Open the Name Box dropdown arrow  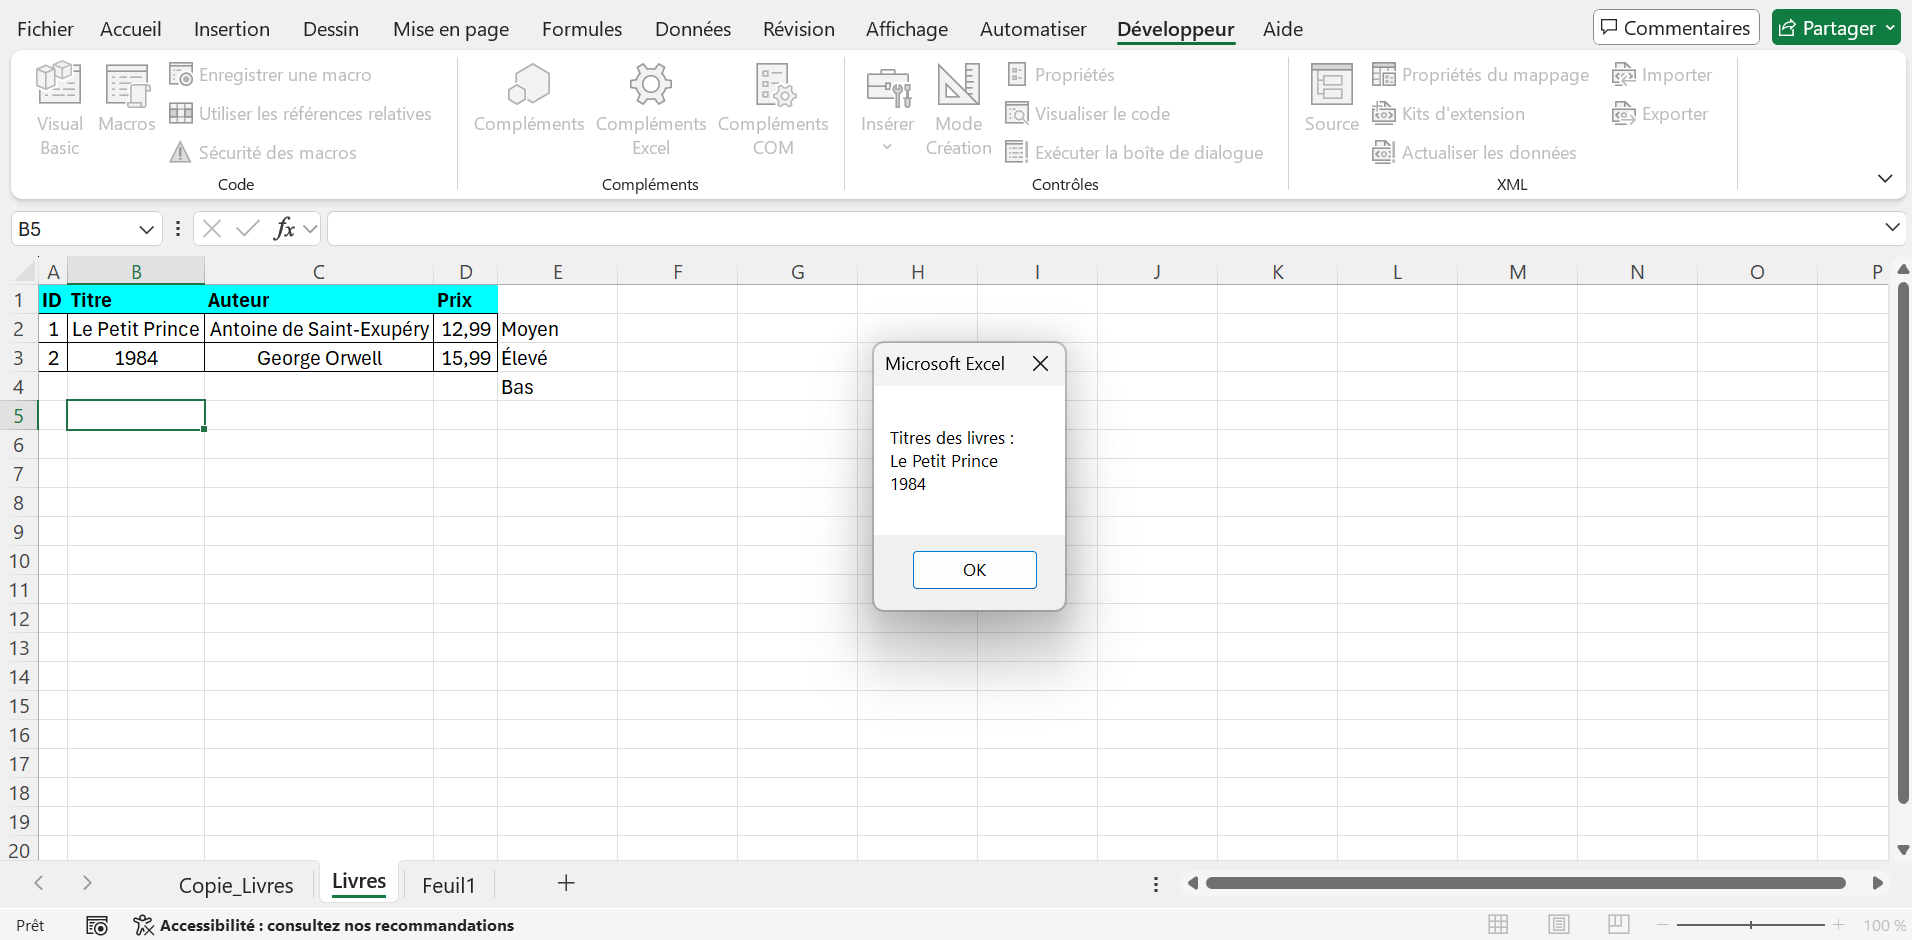[x=146, y=230]
